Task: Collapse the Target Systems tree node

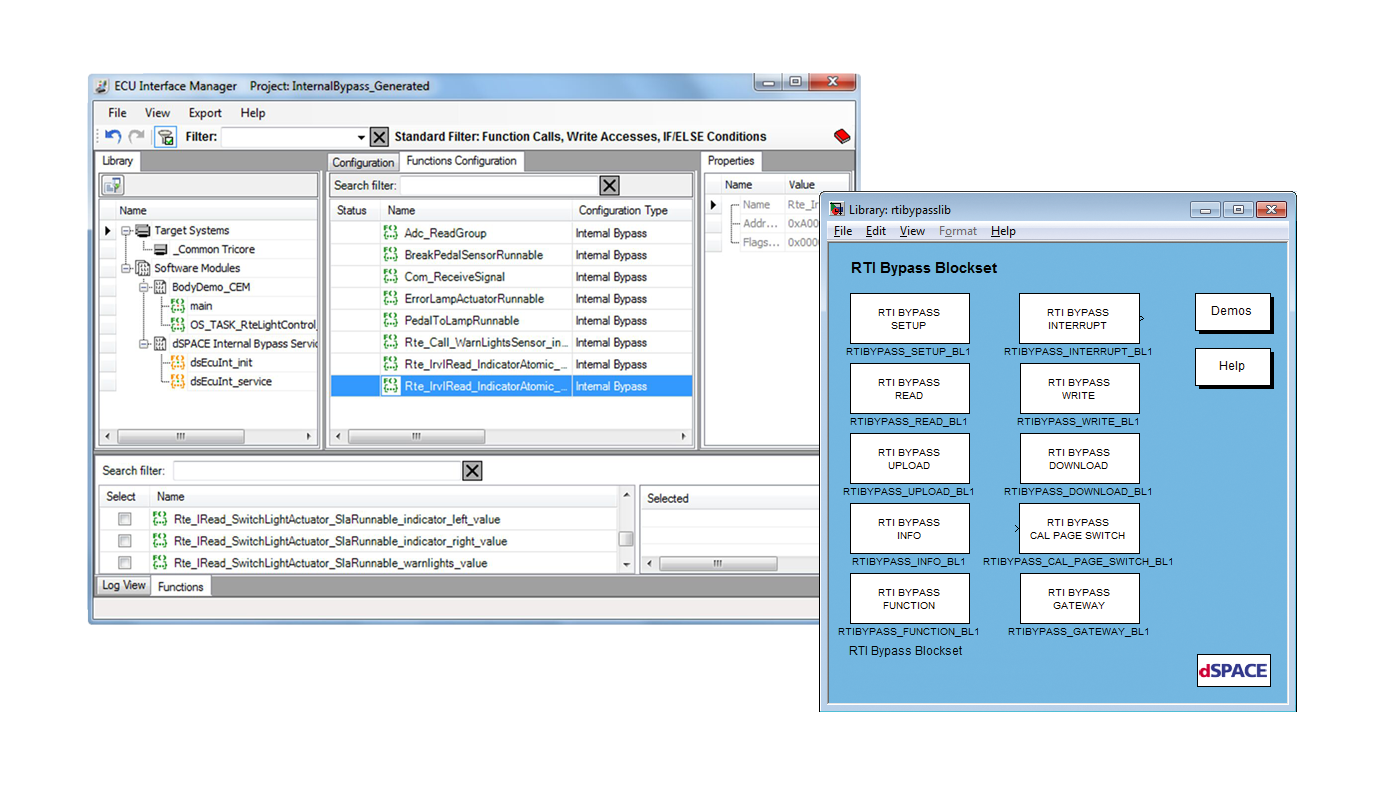Action: (127, 231)
